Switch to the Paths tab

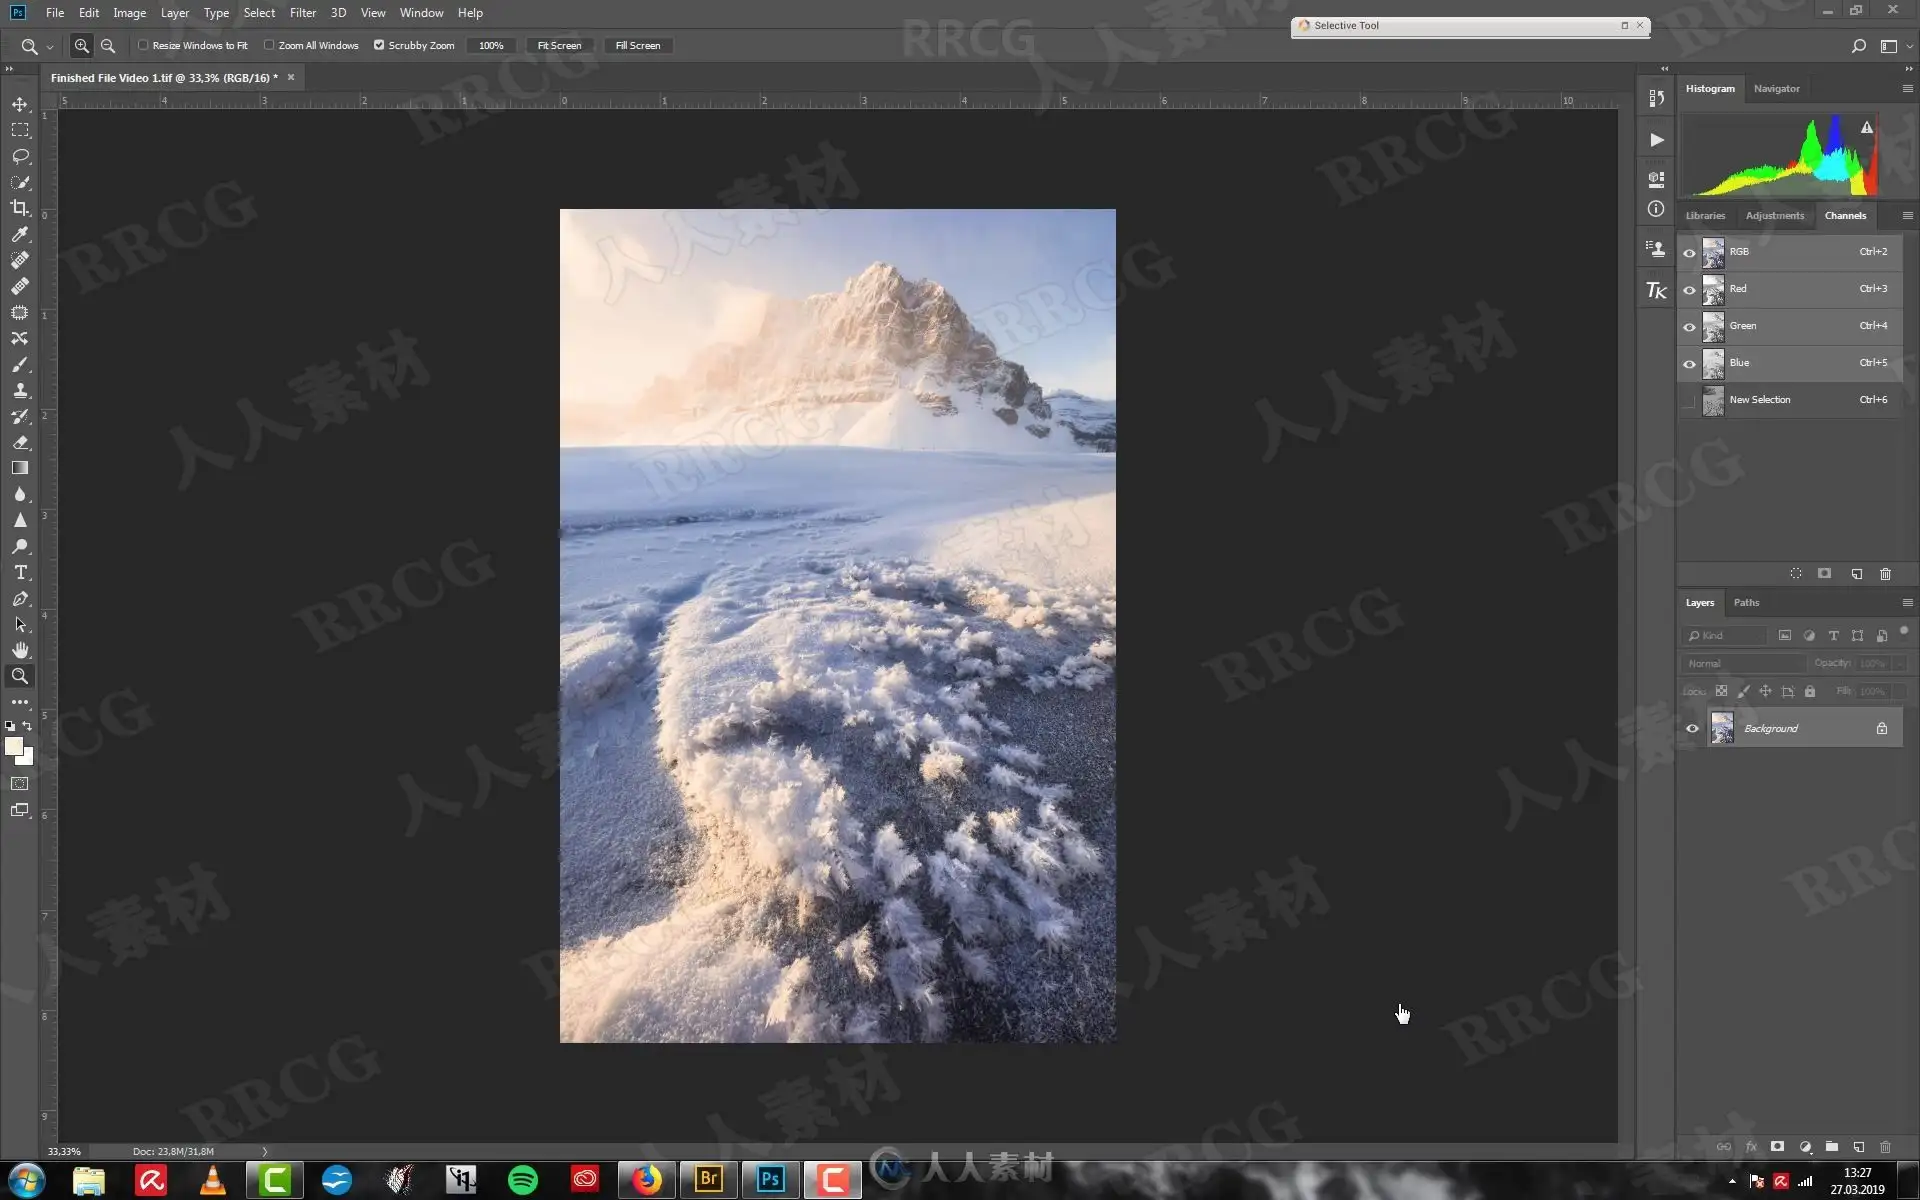point(1746,603)
